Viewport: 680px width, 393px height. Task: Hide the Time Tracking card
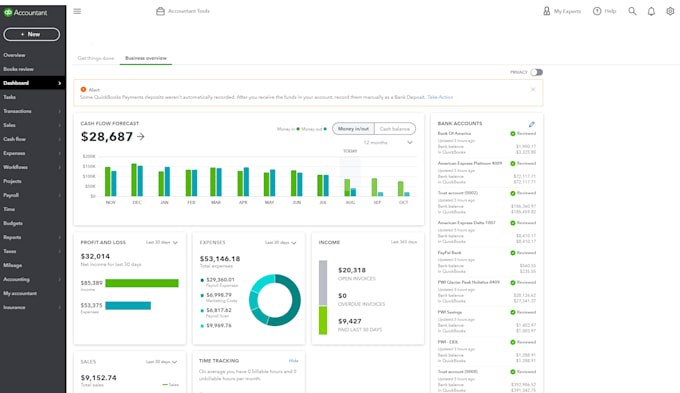(294, 361)
